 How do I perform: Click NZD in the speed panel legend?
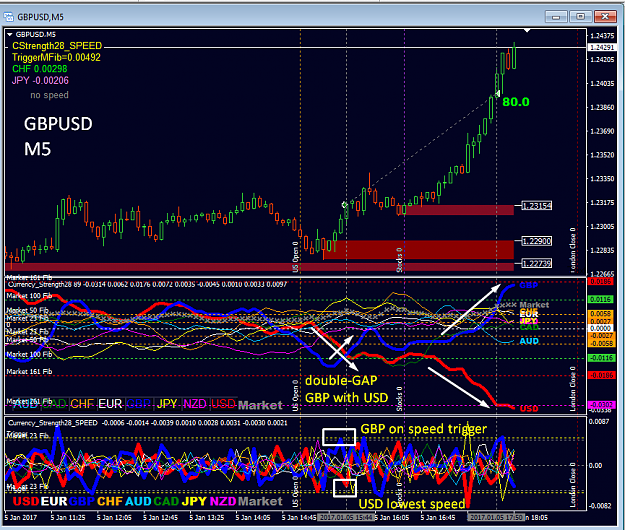223,501
